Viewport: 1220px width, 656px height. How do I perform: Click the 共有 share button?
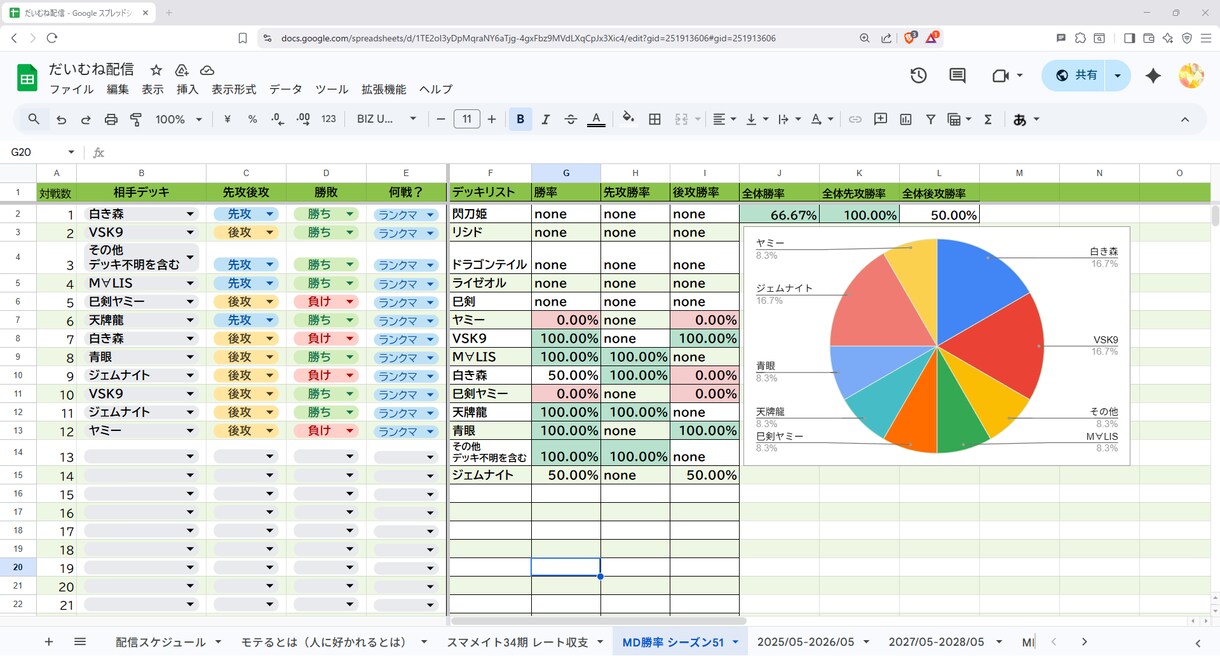click(1085, 76)
